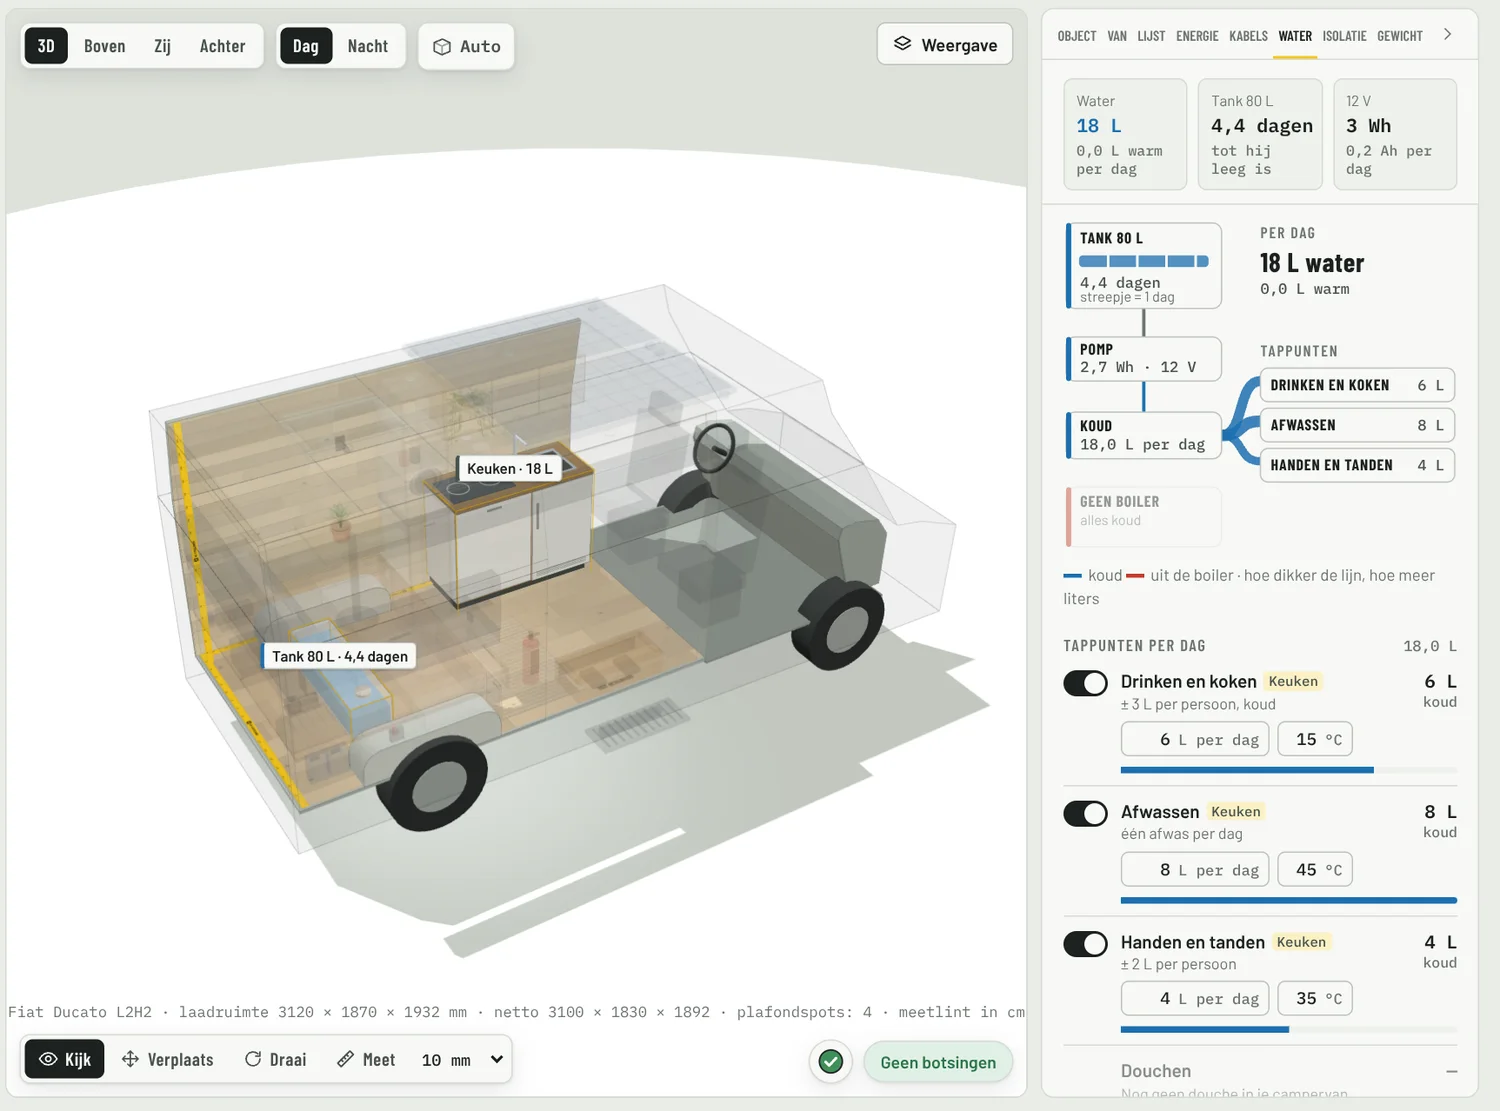Show the Boven top view
1500x1111 pixels.
tap(105, 46)
